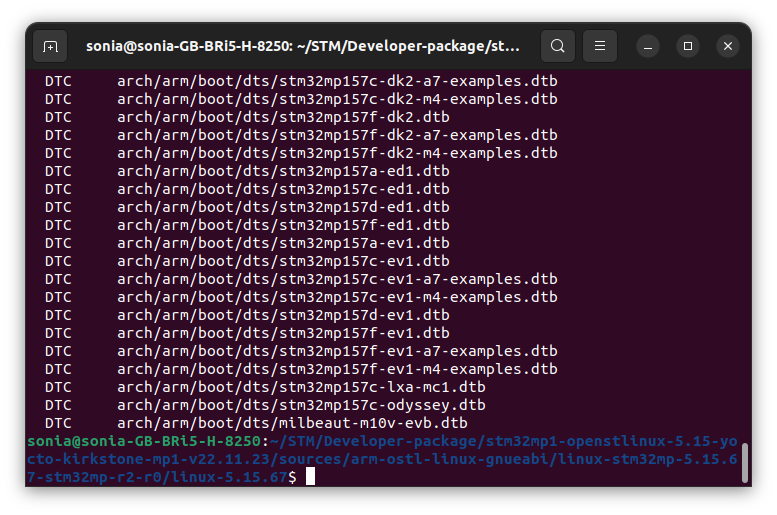Minimize the terminal window
This screenshot has height=515, width=777.
click(x=648, y=47)
